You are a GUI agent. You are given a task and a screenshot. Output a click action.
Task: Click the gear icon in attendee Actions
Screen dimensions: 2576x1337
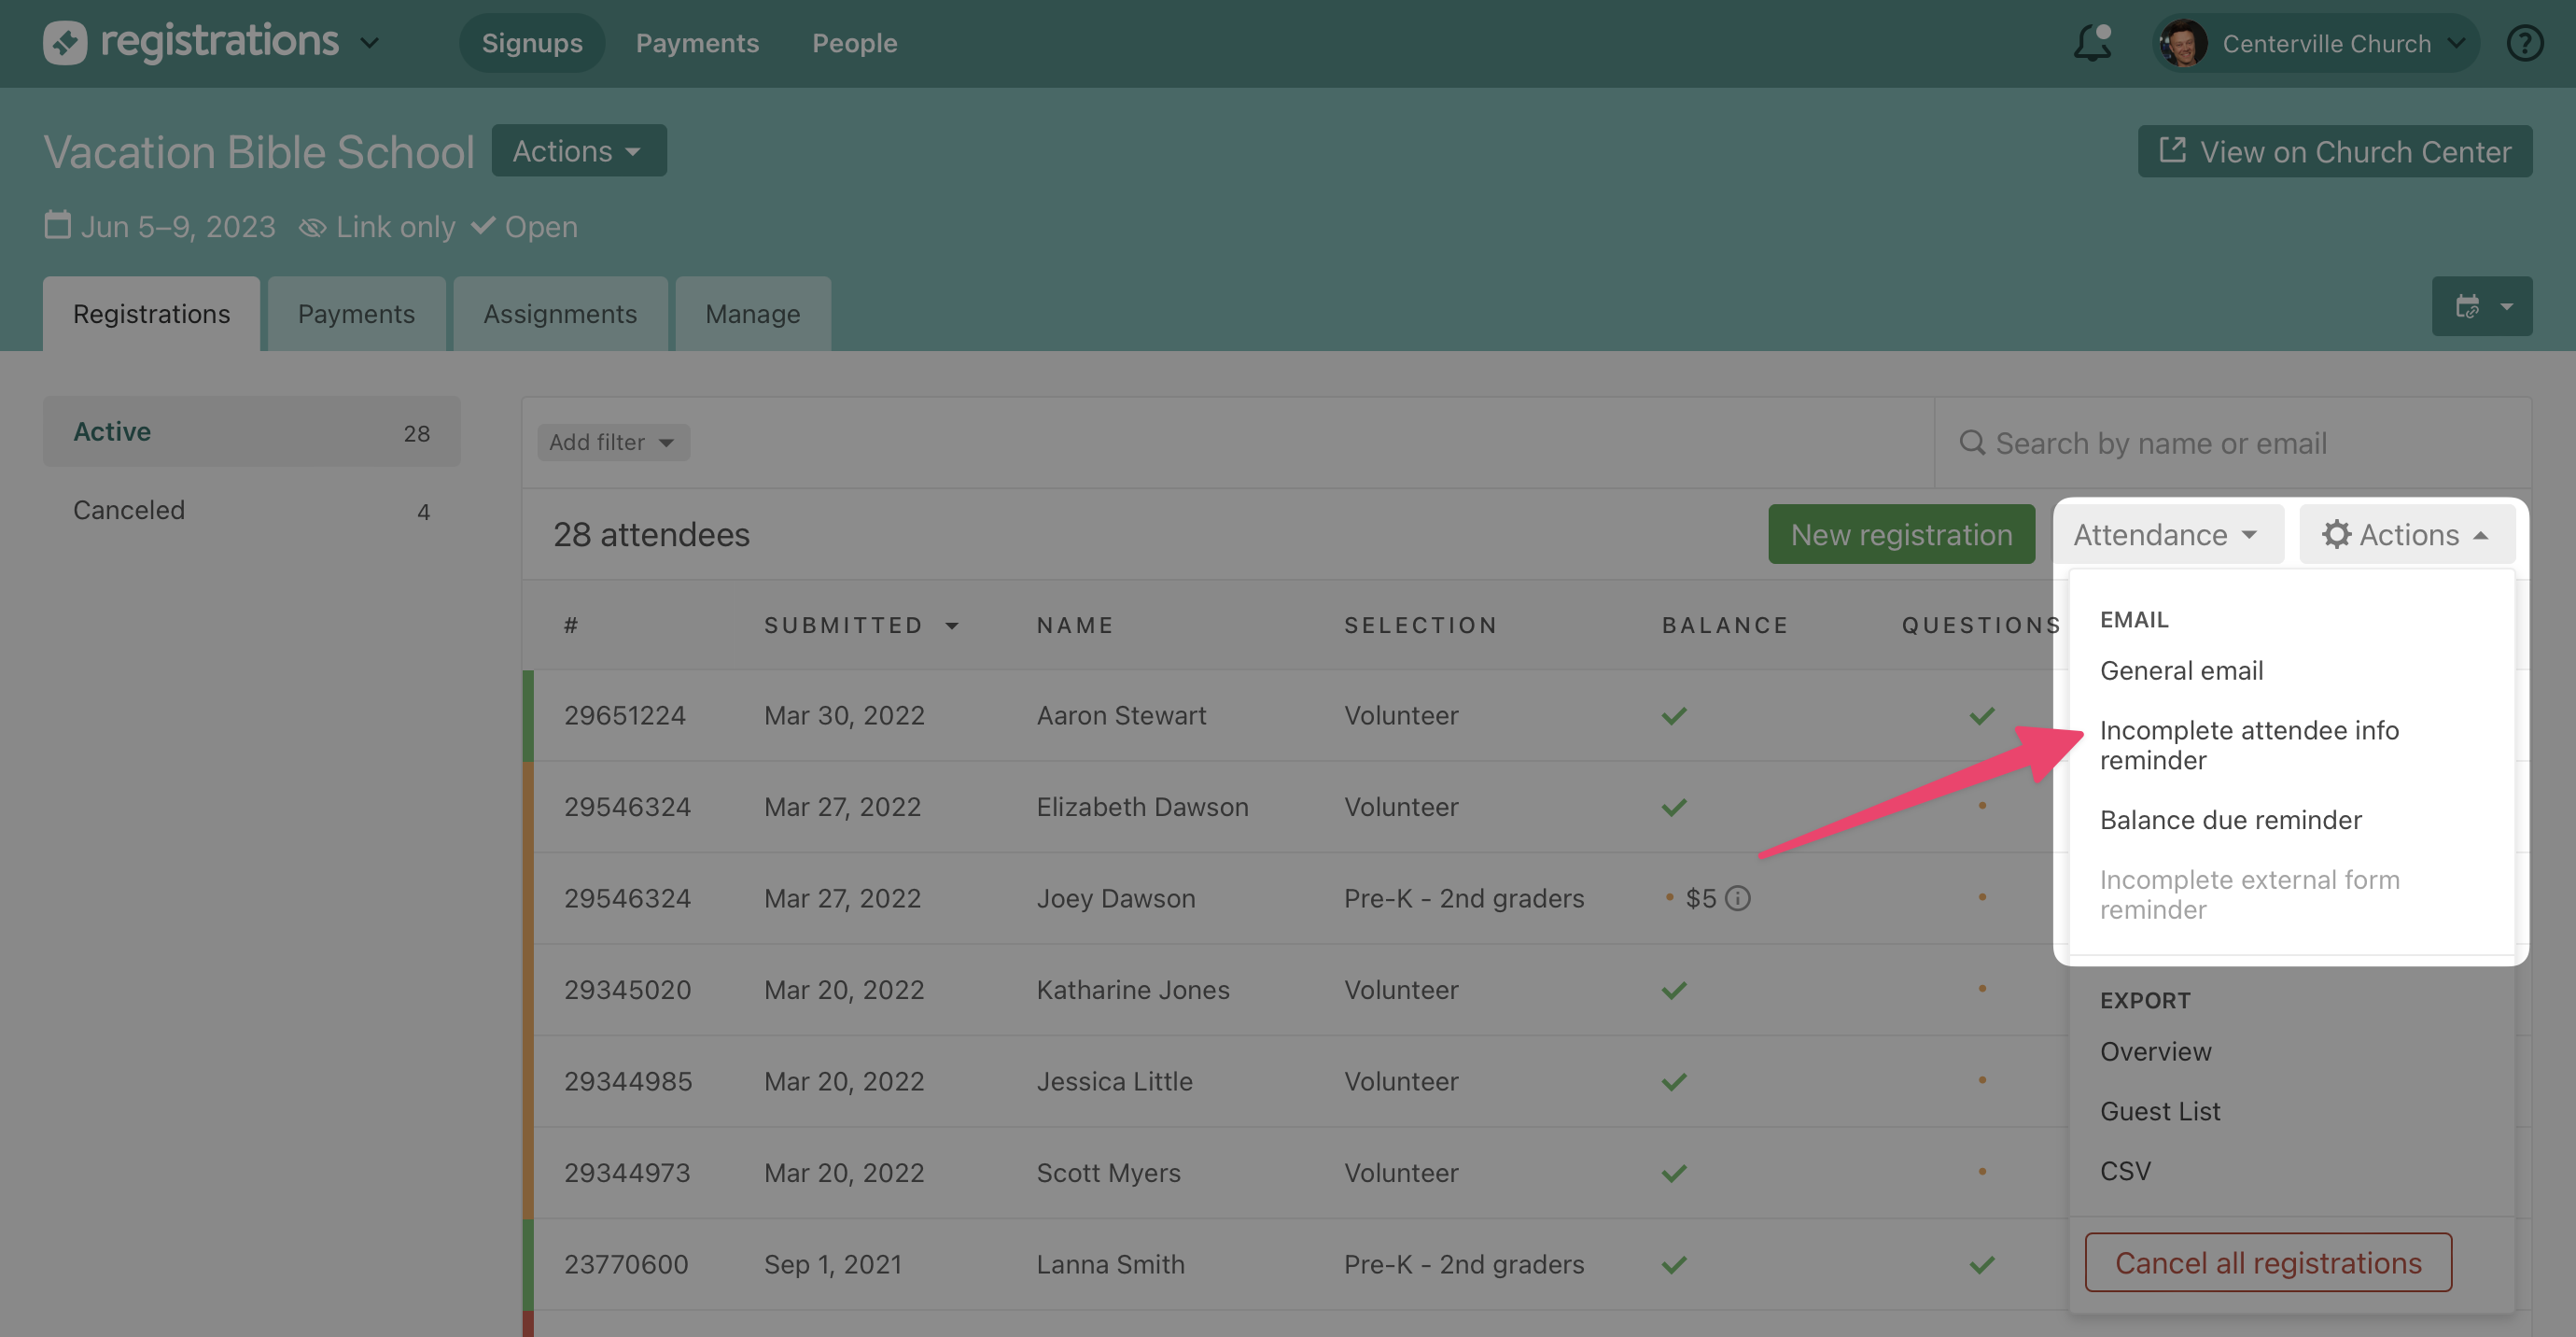2336,535
